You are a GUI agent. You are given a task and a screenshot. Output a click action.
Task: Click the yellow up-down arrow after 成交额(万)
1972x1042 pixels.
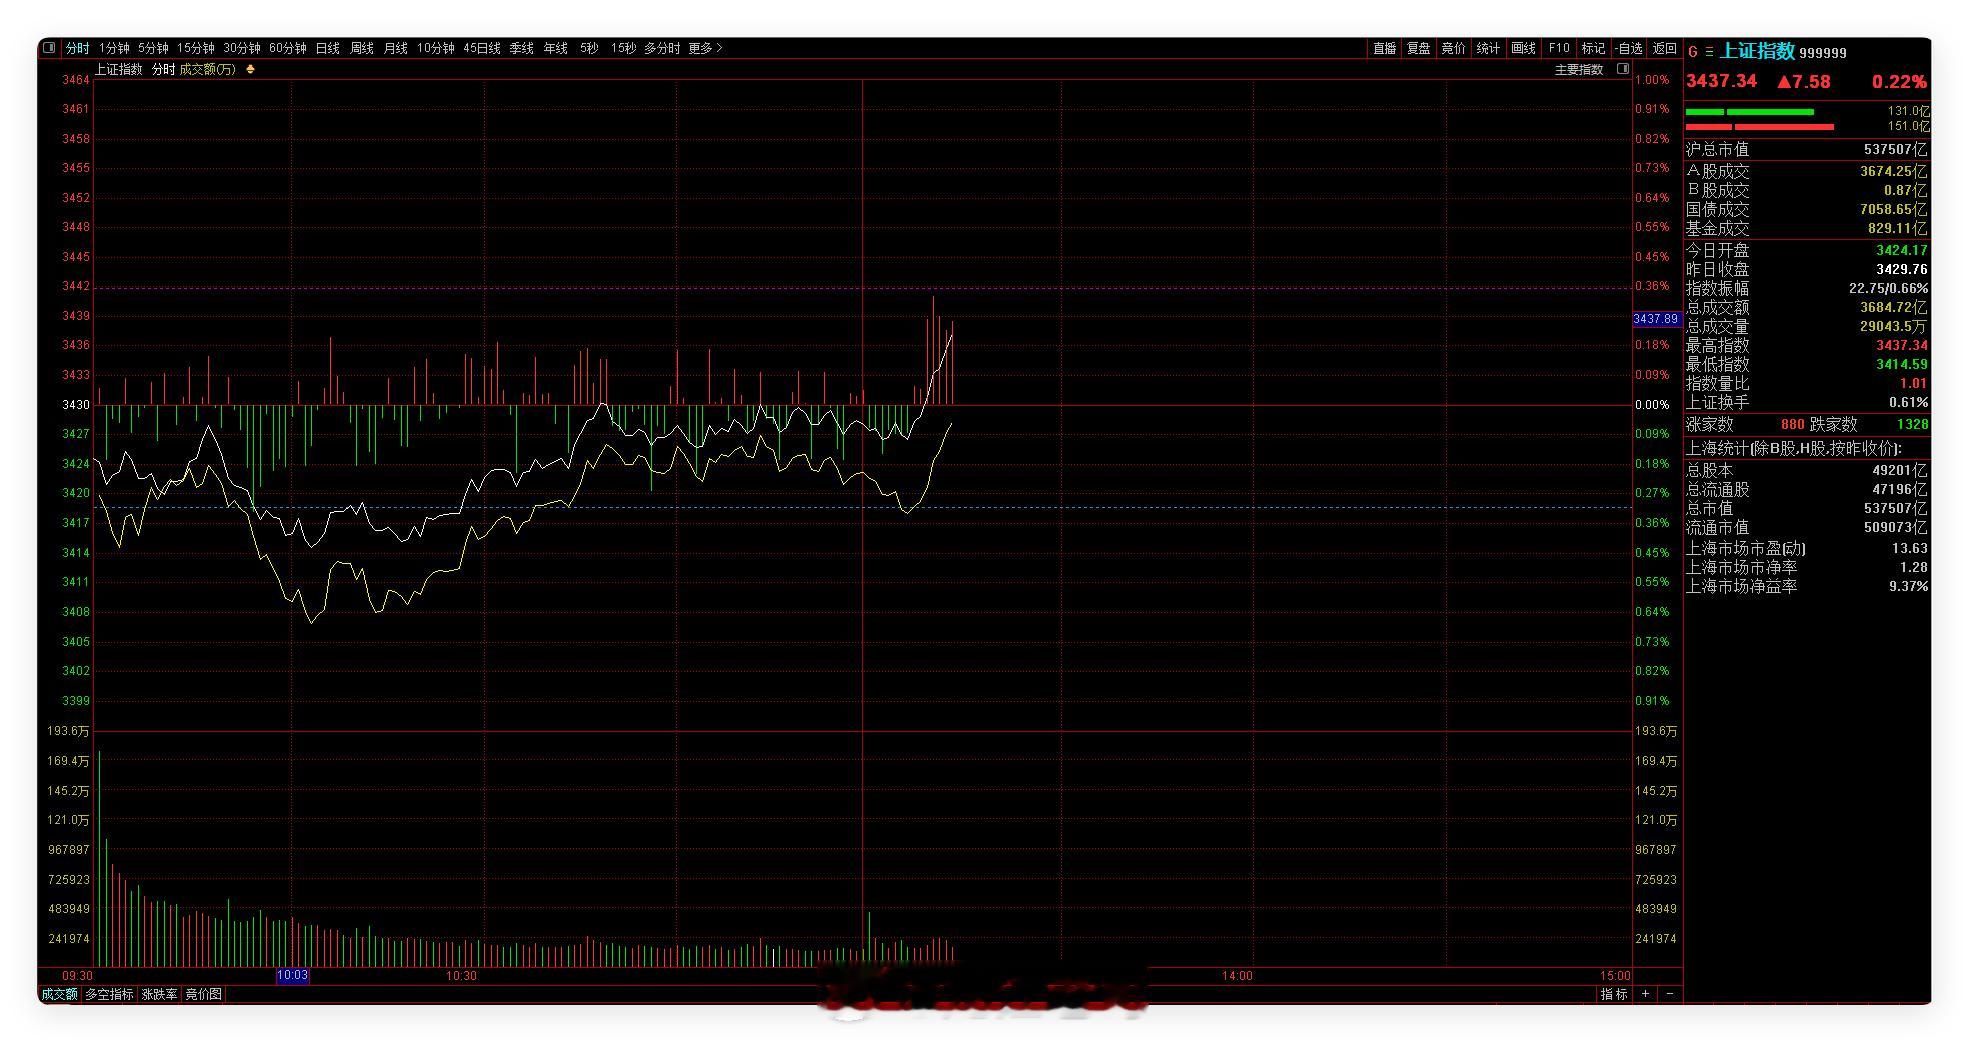coord(250,69)
